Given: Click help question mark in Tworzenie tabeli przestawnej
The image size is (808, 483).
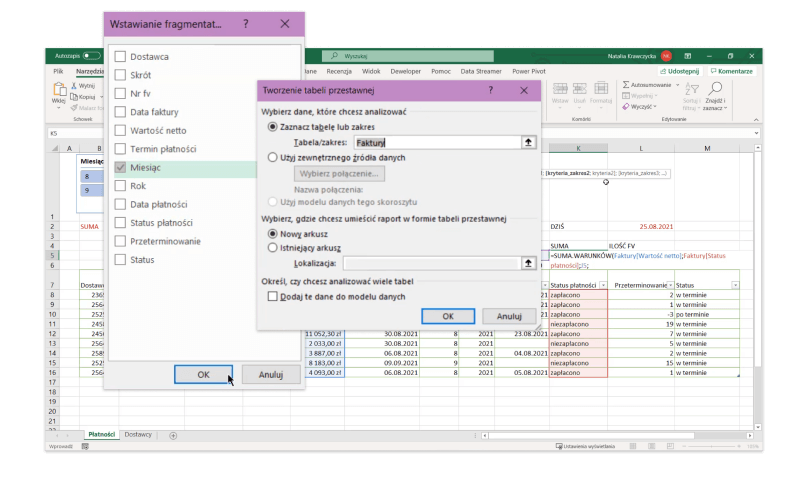Looking at the screenshot, I should click(x=490, y=90).
